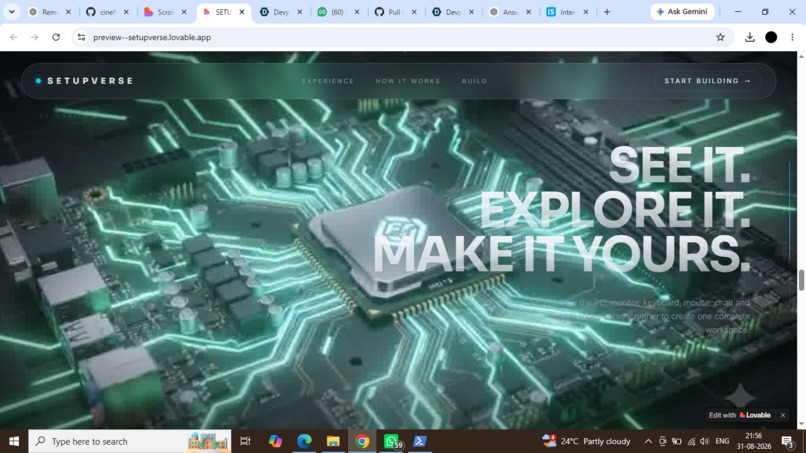Dismiss the Edit with Lovable badge
Image resolution: width=806 pixels, height=453 pixels.
[x=782, y=415]
